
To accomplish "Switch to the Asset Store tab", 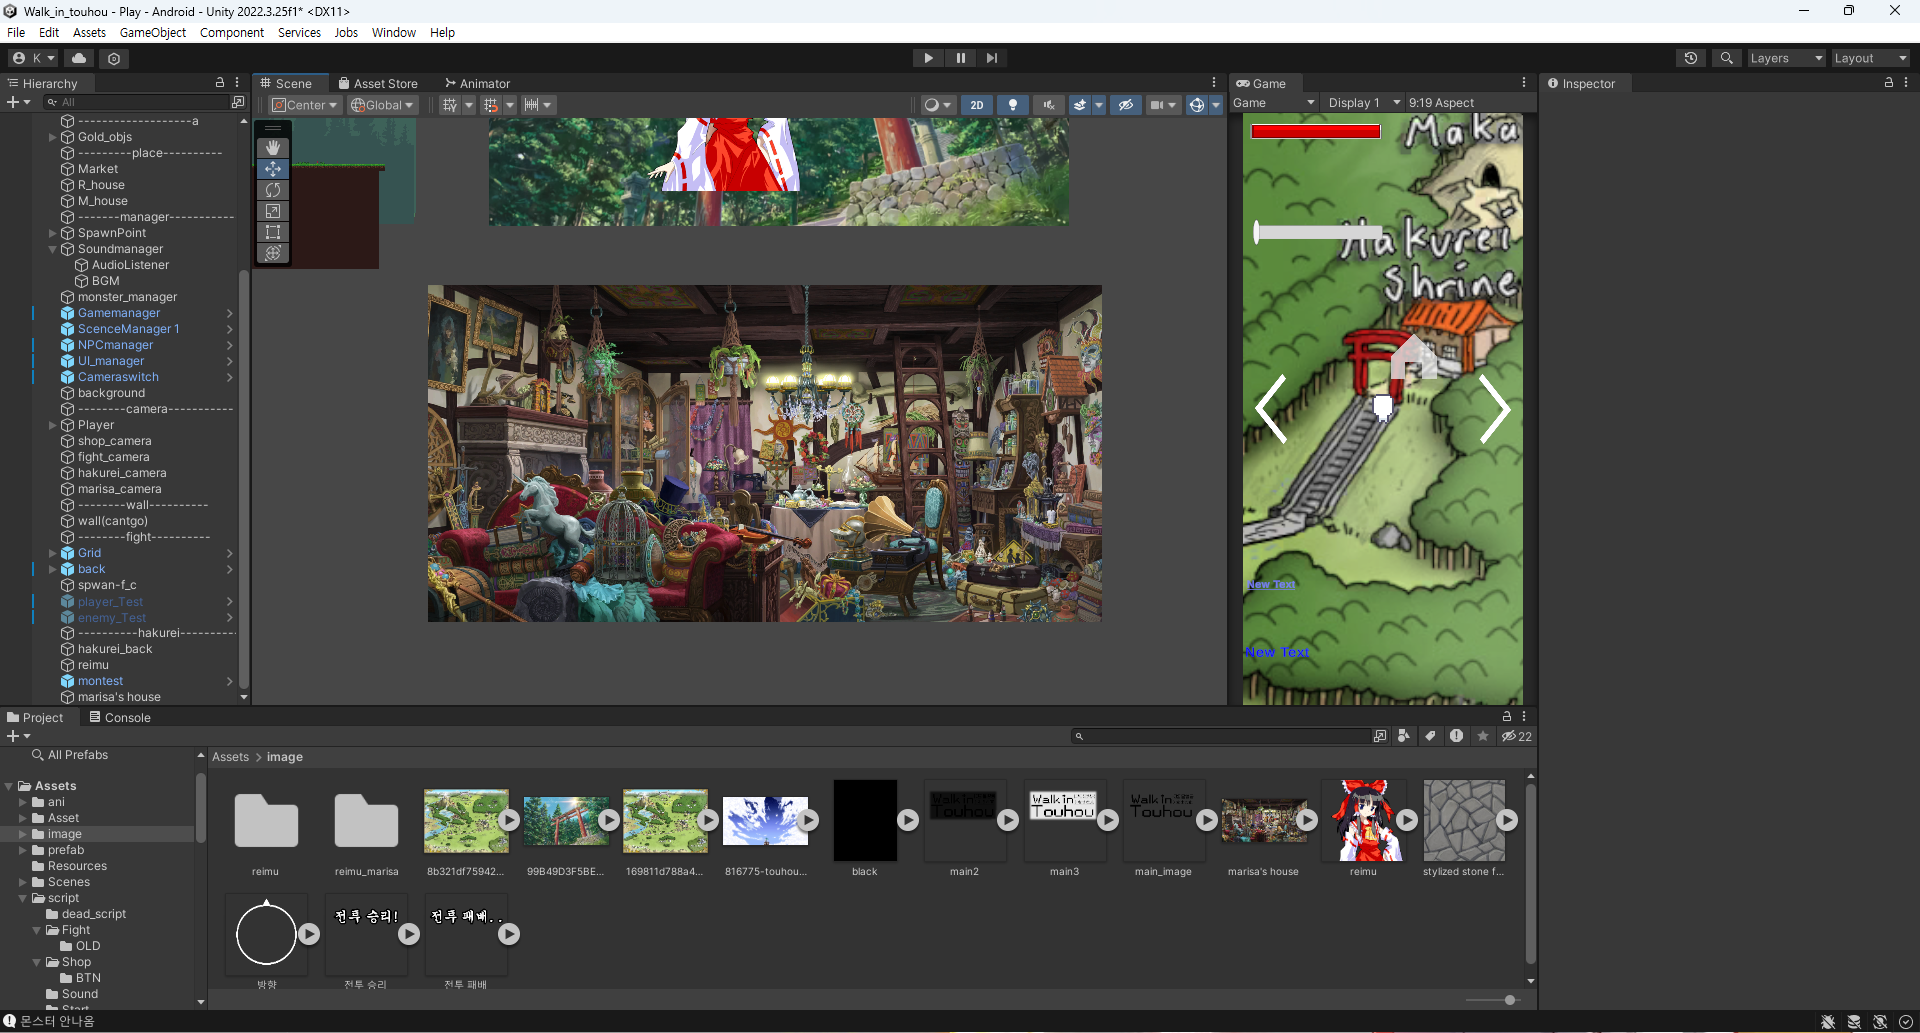I will tap(378, 84).
